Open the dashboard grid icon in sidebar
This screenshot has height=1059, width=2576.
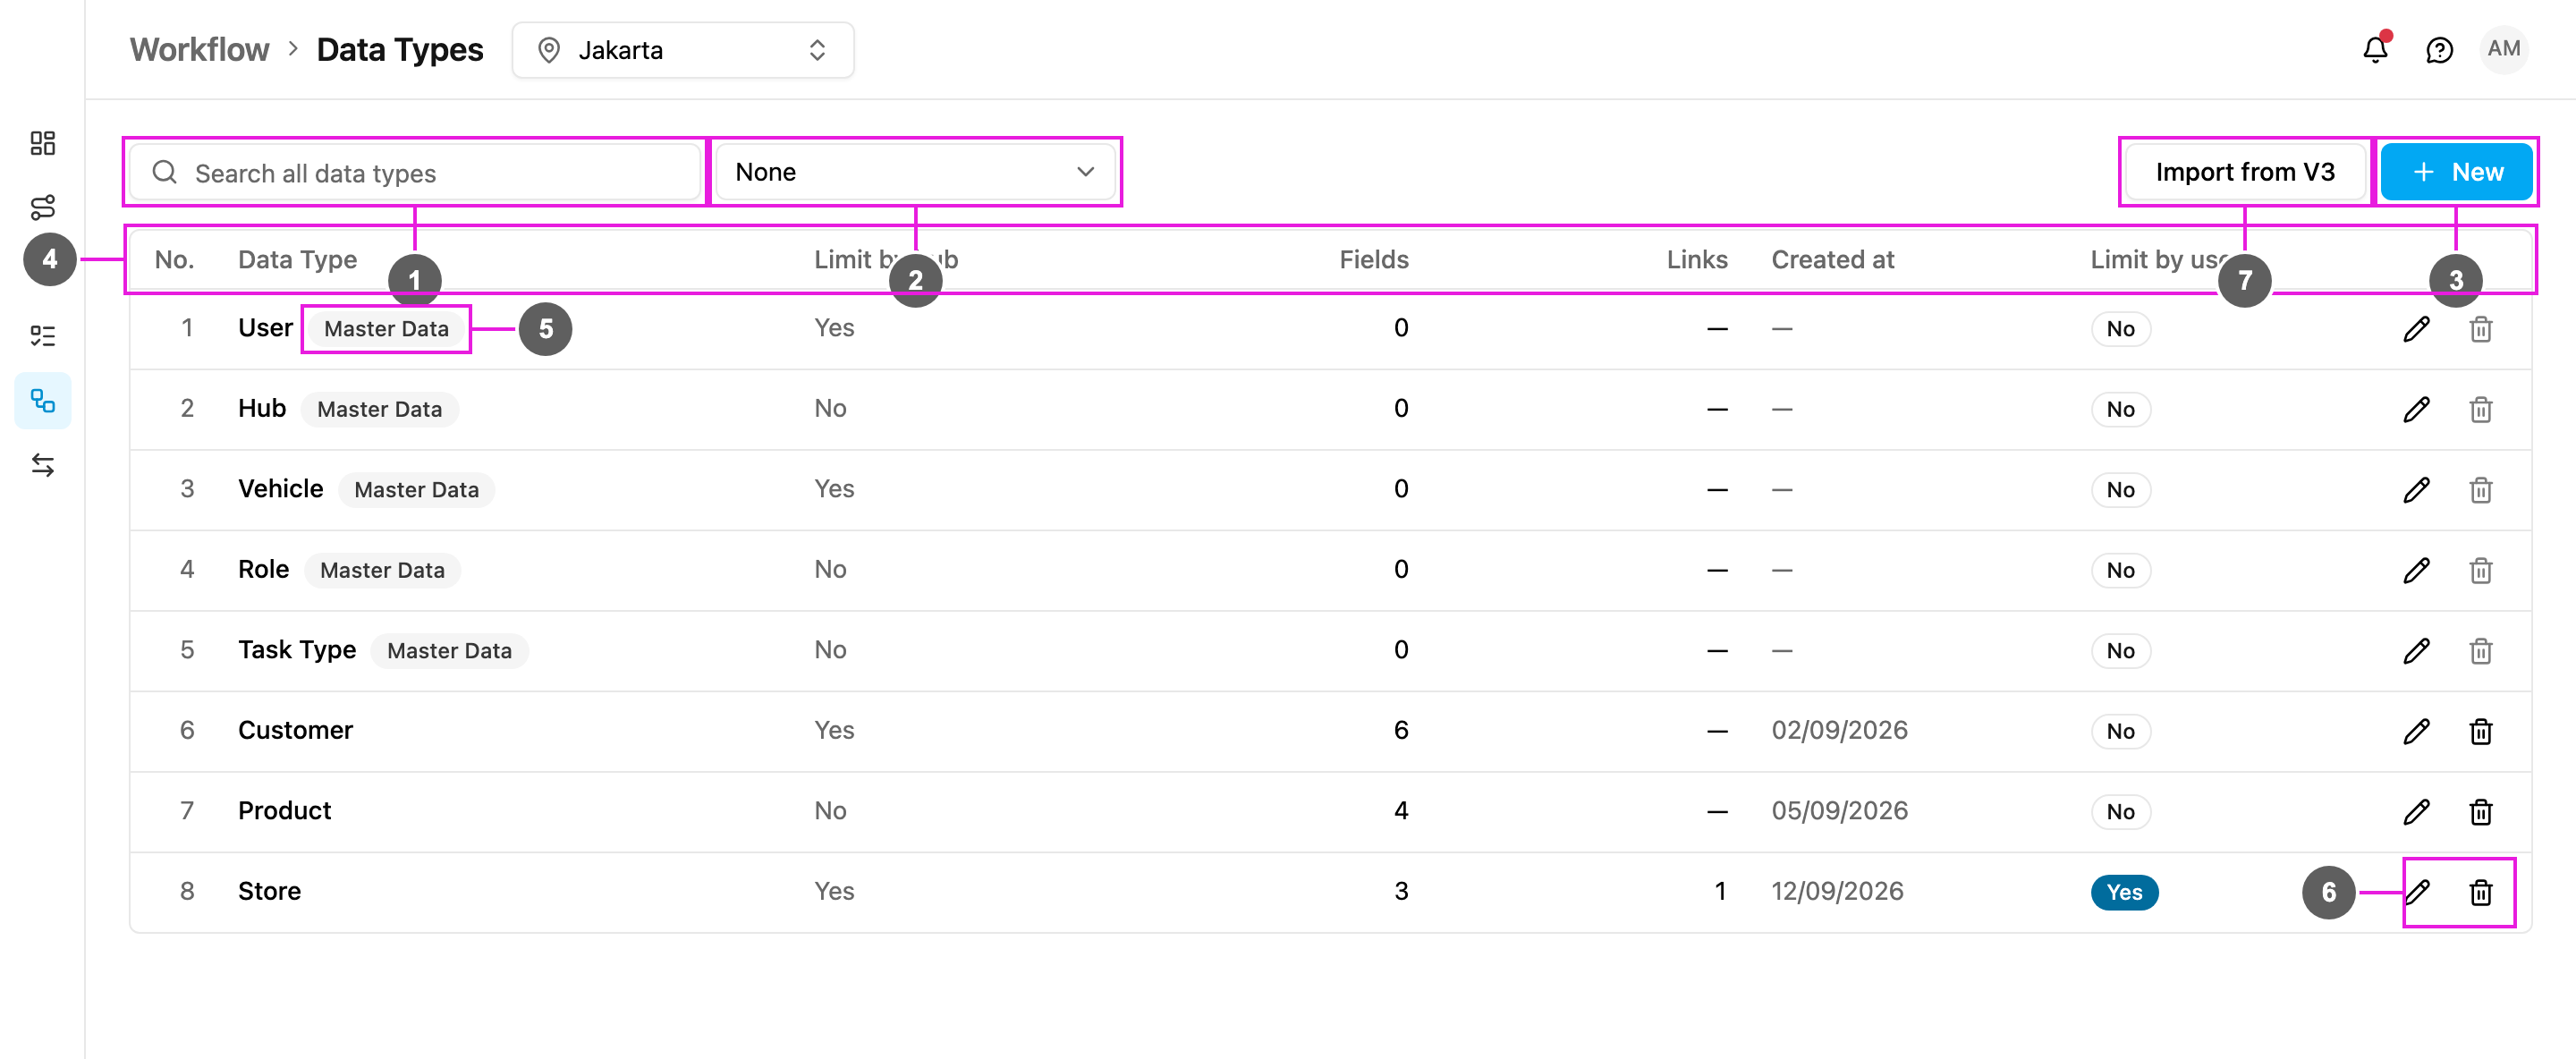point(43,143)
